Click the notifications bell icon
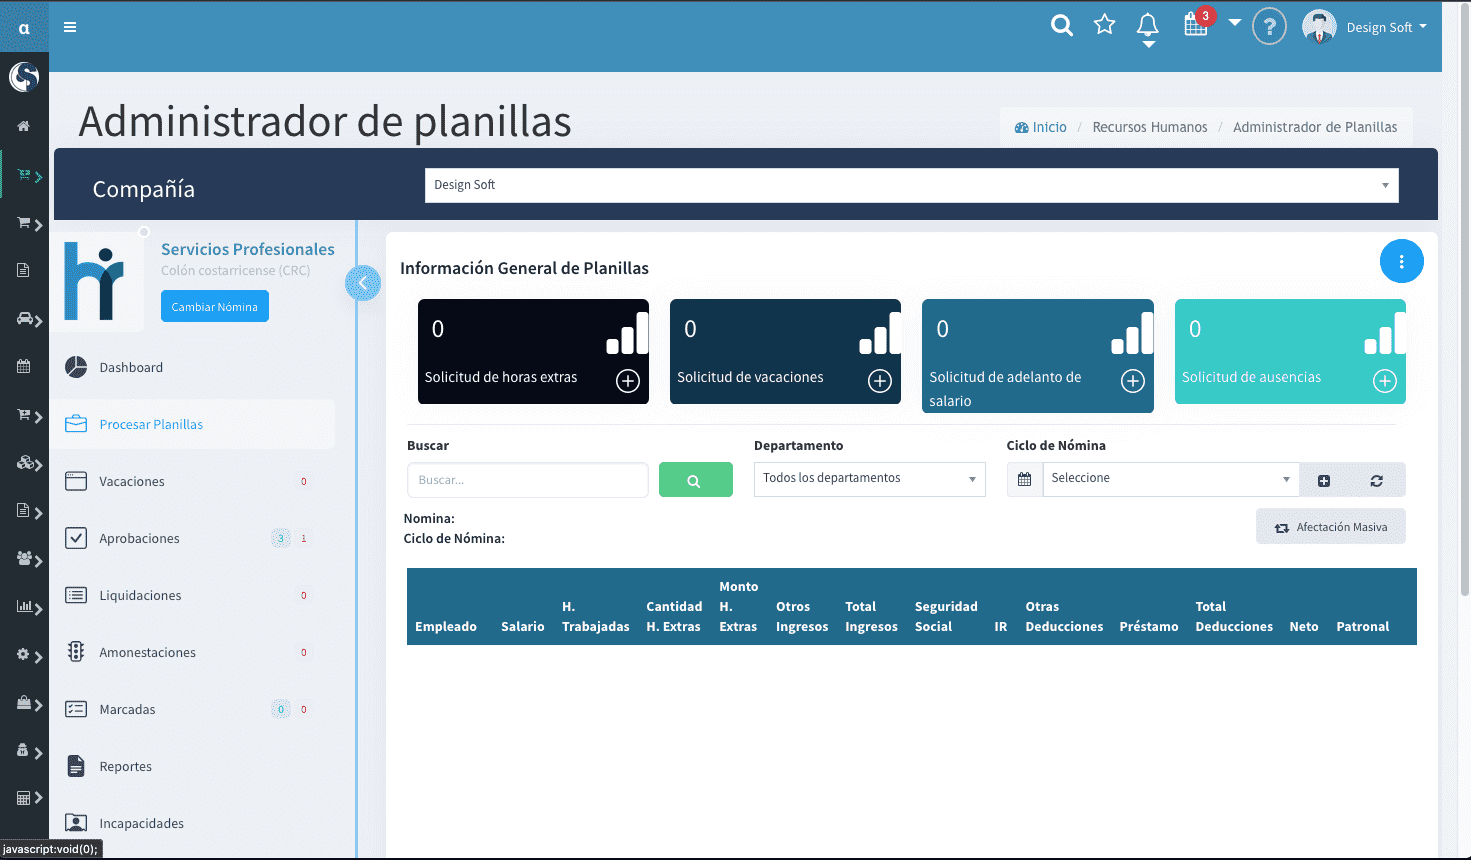Screen dimensions: 1471x860 (x=1147, y=26)
